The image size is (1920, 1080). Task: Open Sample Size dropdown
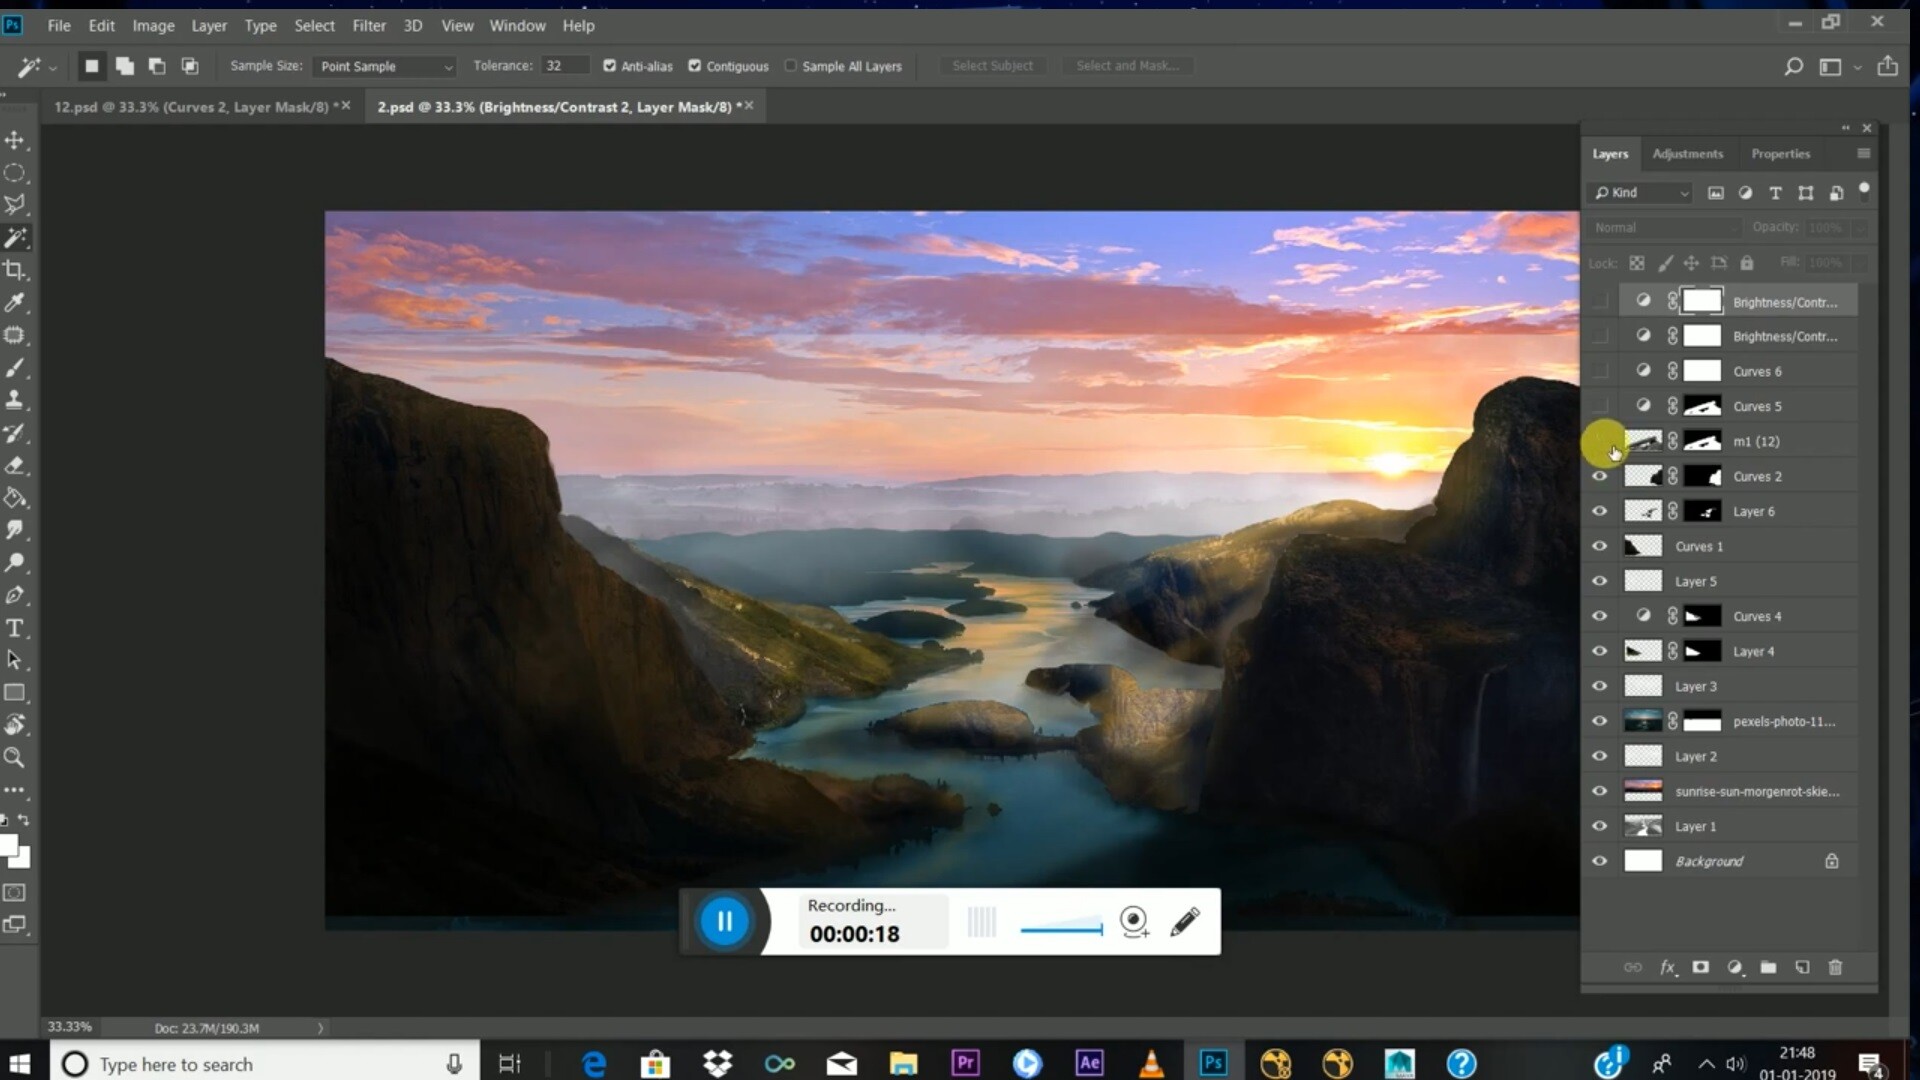pyautogui.click(x=386, y=66)
